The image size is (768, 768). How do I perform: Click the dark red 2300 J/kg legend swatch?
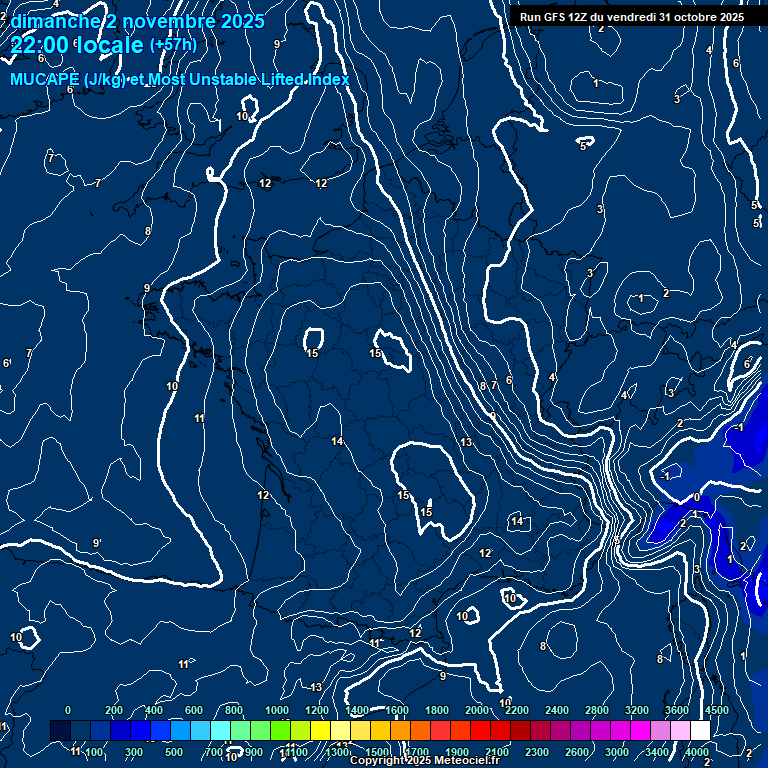[521, 730]
